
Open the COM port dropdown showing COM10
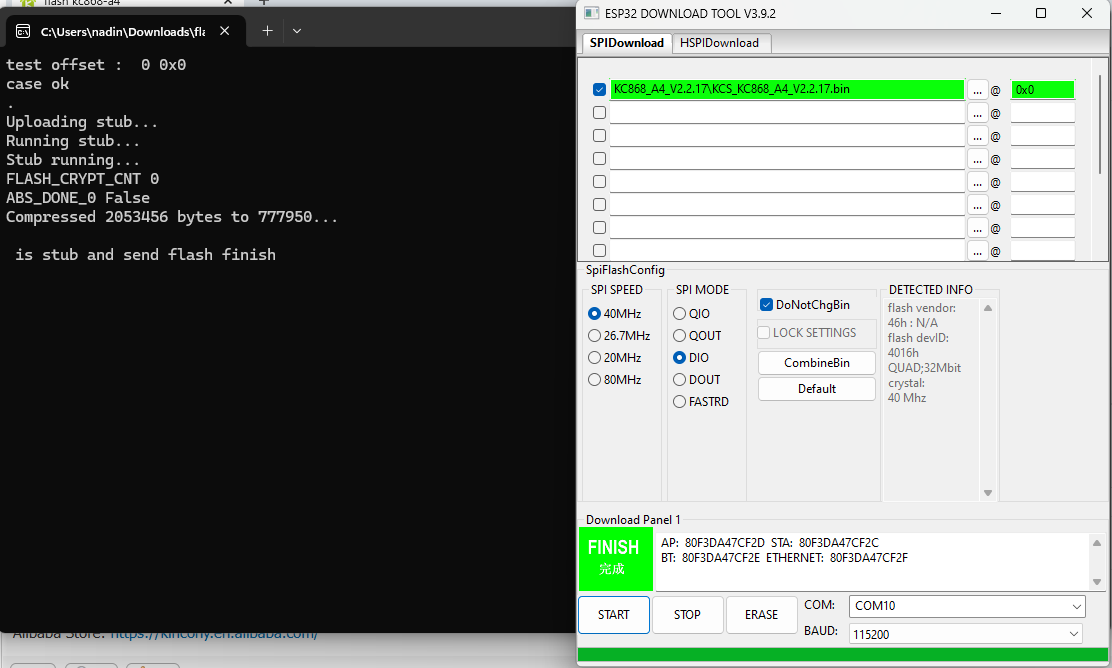(966, 606)
